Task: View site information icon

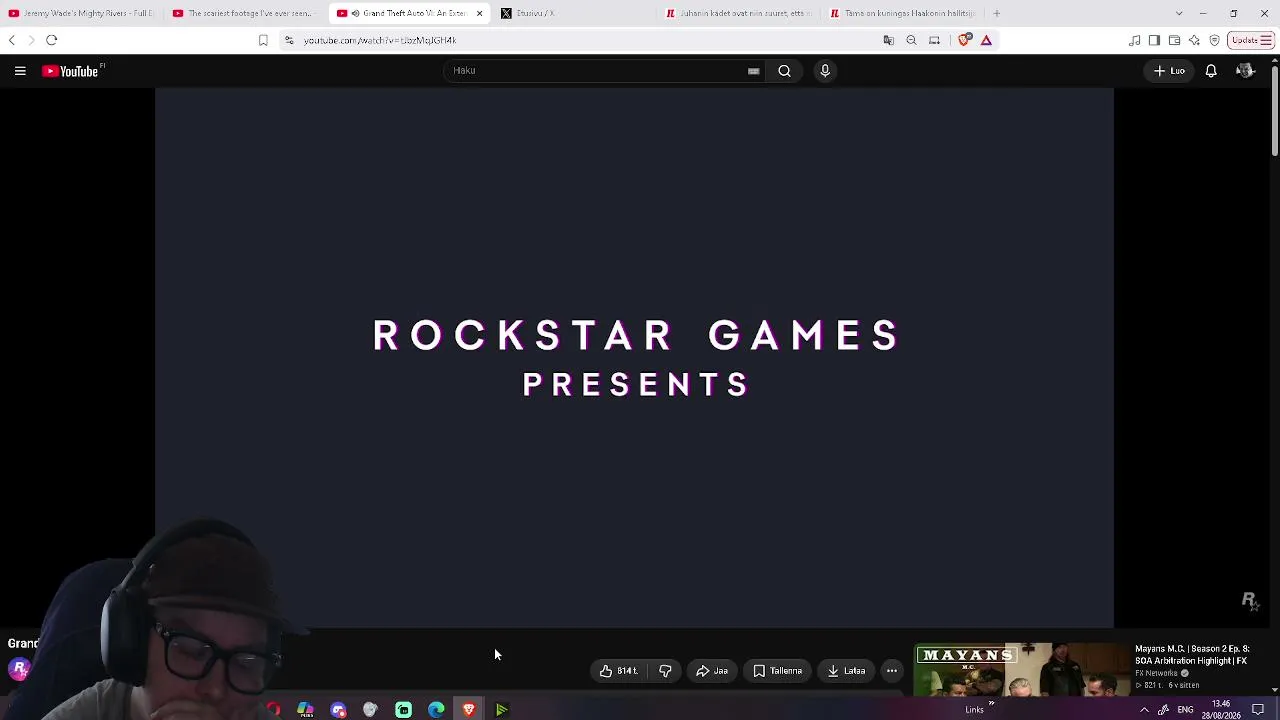Action: 289,40
